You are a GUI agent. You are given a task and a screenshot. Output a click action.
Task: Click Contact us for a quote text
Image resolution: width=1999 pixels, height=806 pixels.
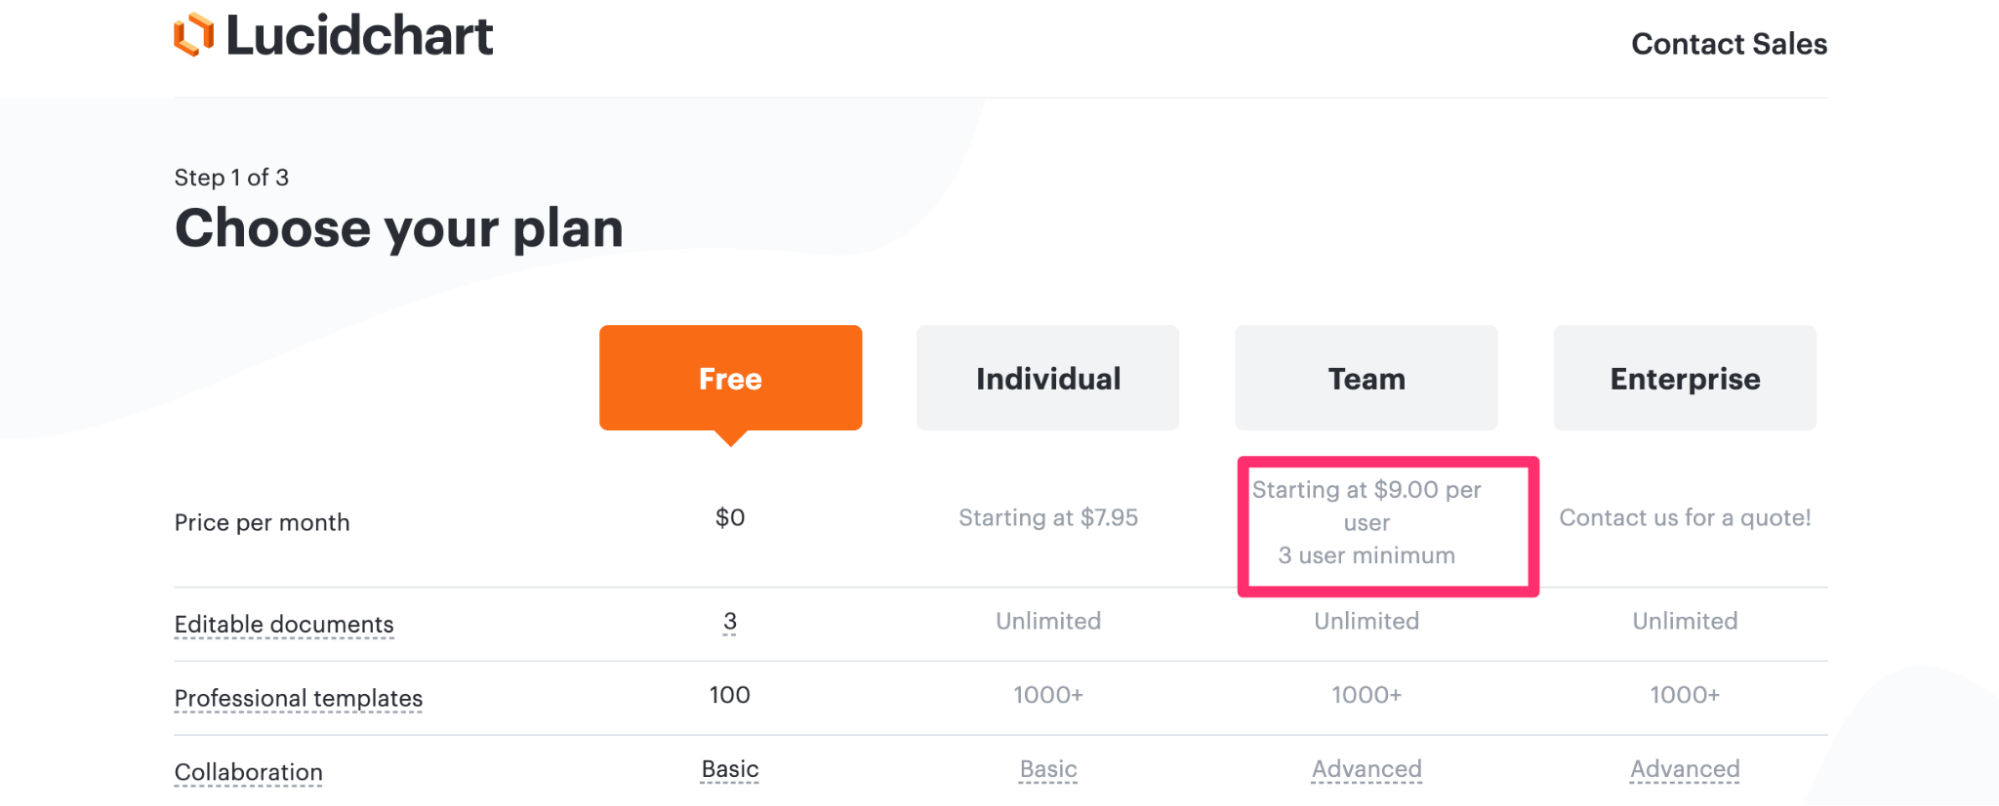point(1685,518)
